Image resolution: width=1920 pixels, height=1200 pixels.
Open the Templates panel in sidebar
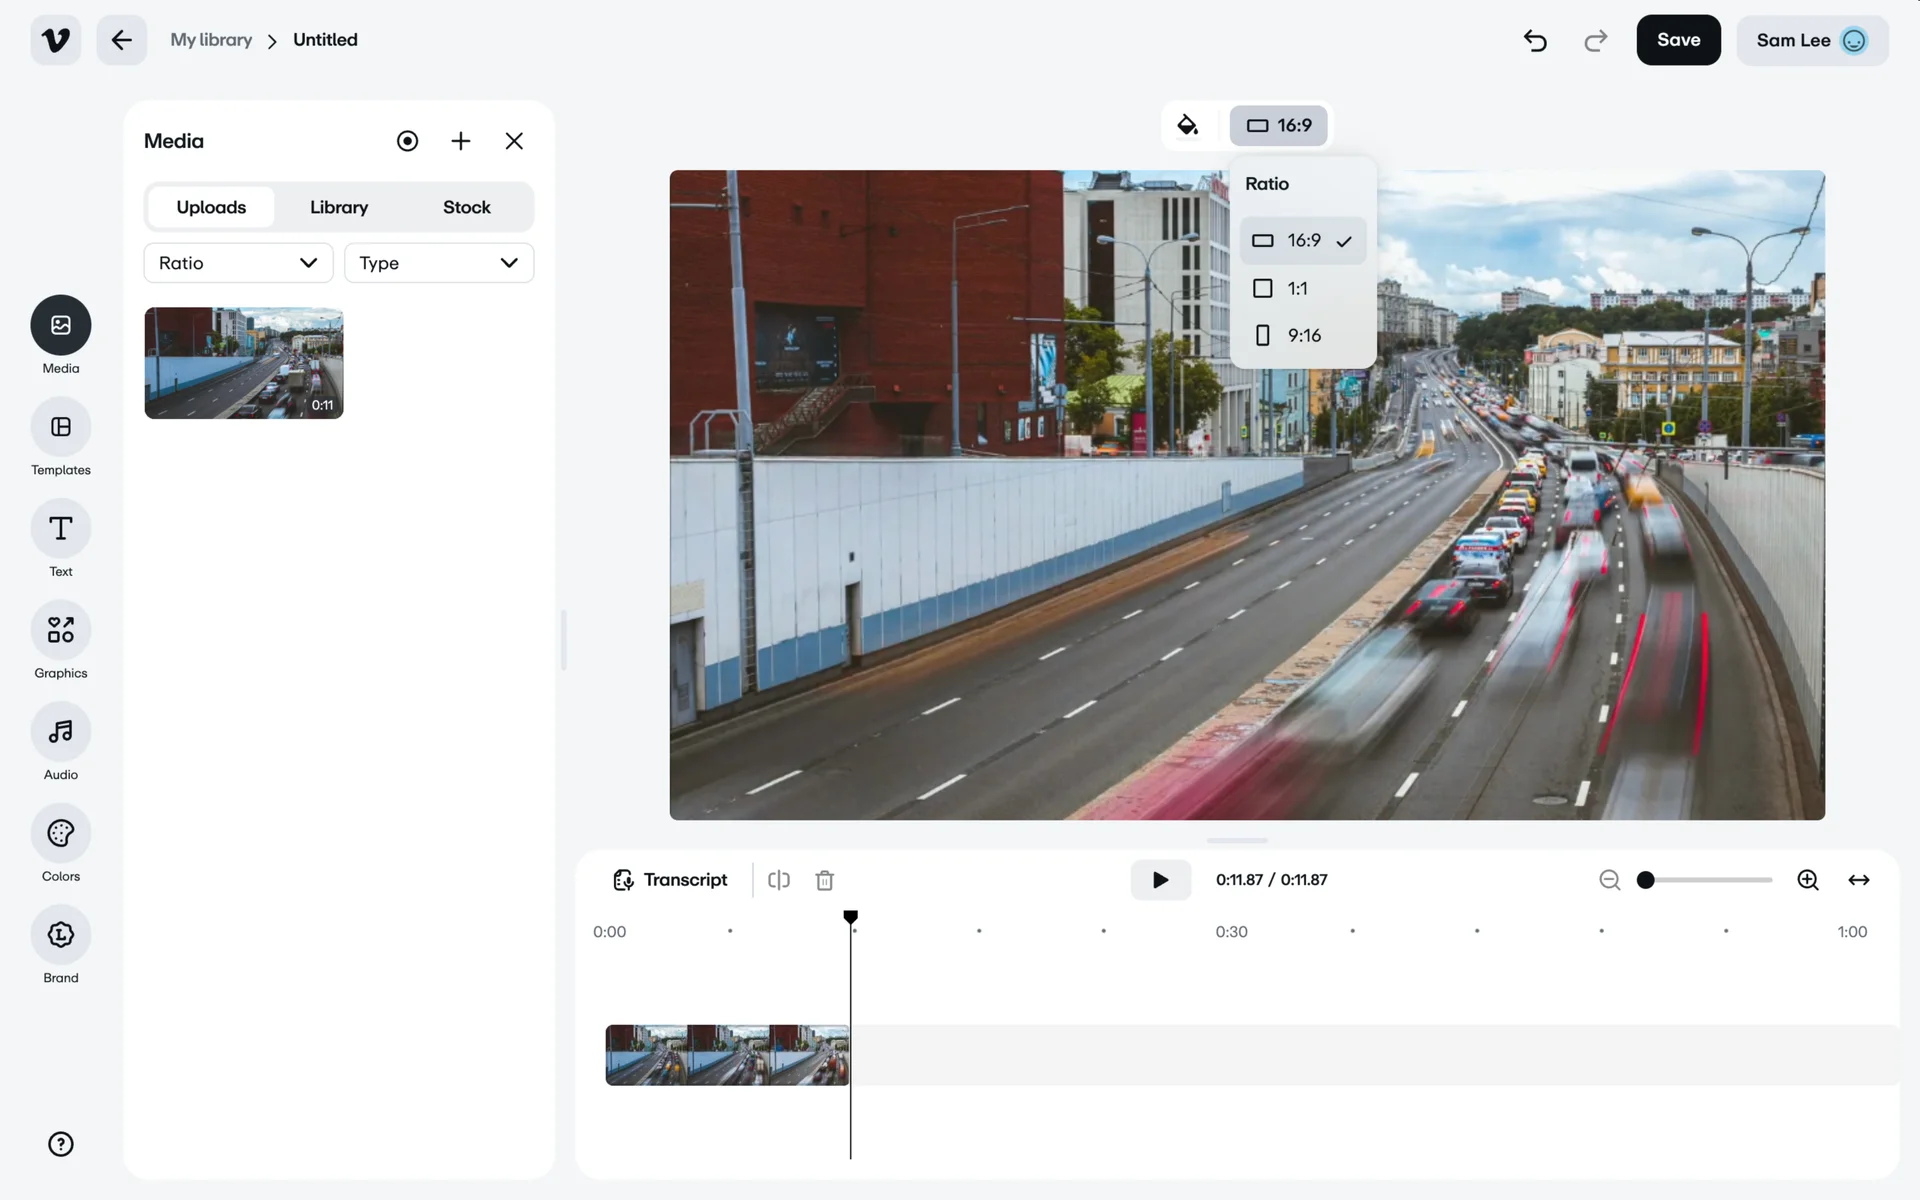point(60,428)
